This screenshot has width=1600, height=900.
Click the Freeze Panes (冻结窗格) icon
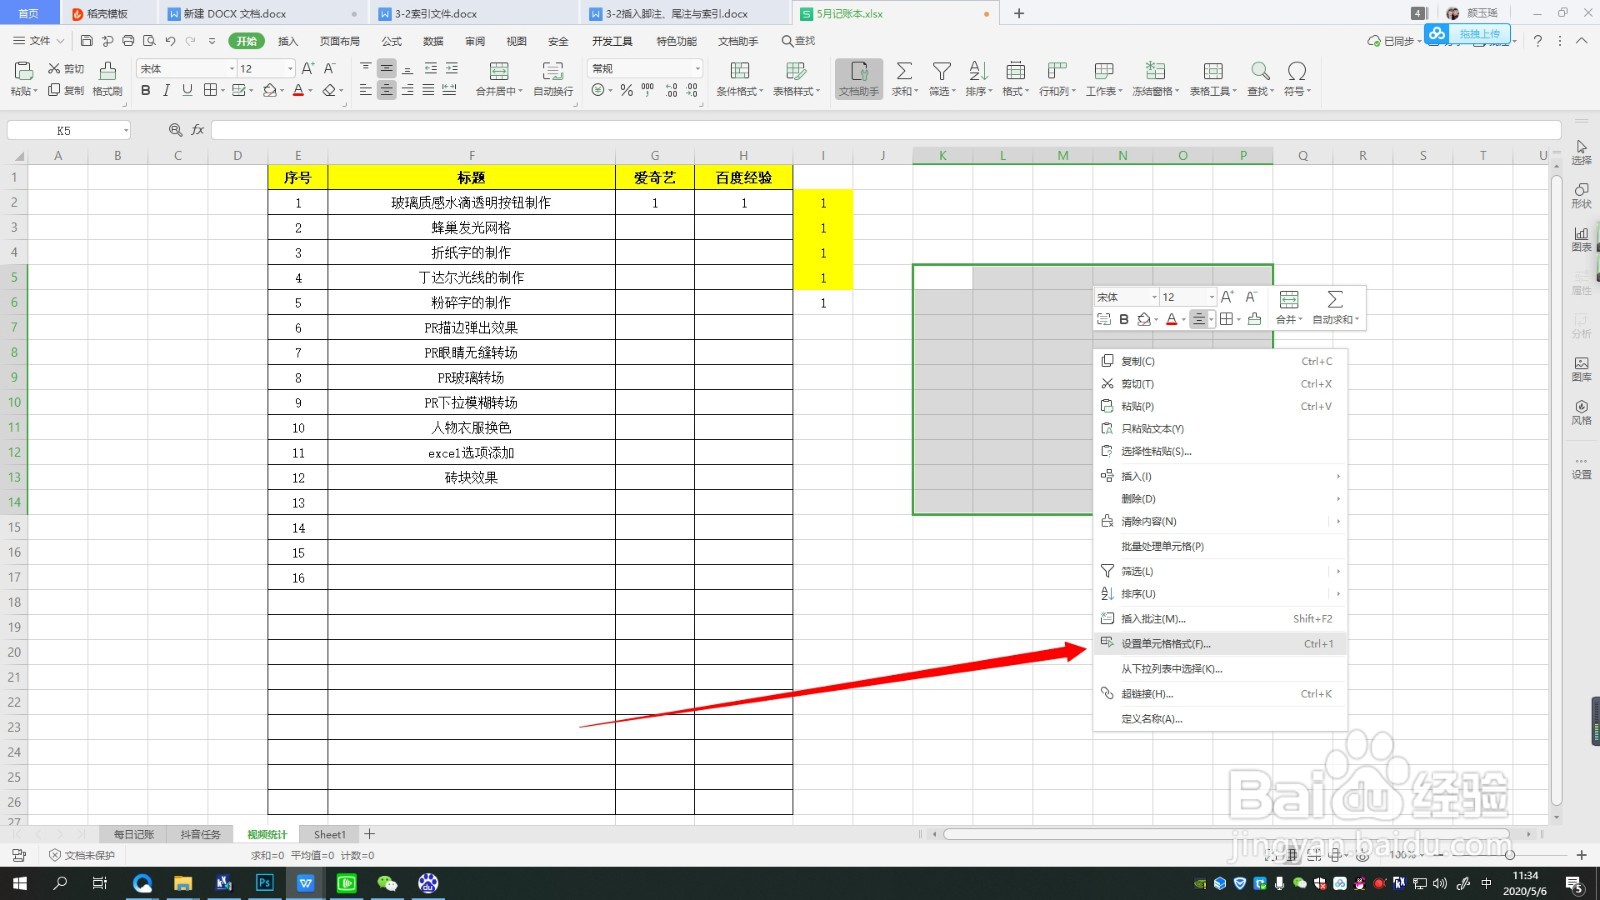pyautogui.click(x=1155, y=71)
